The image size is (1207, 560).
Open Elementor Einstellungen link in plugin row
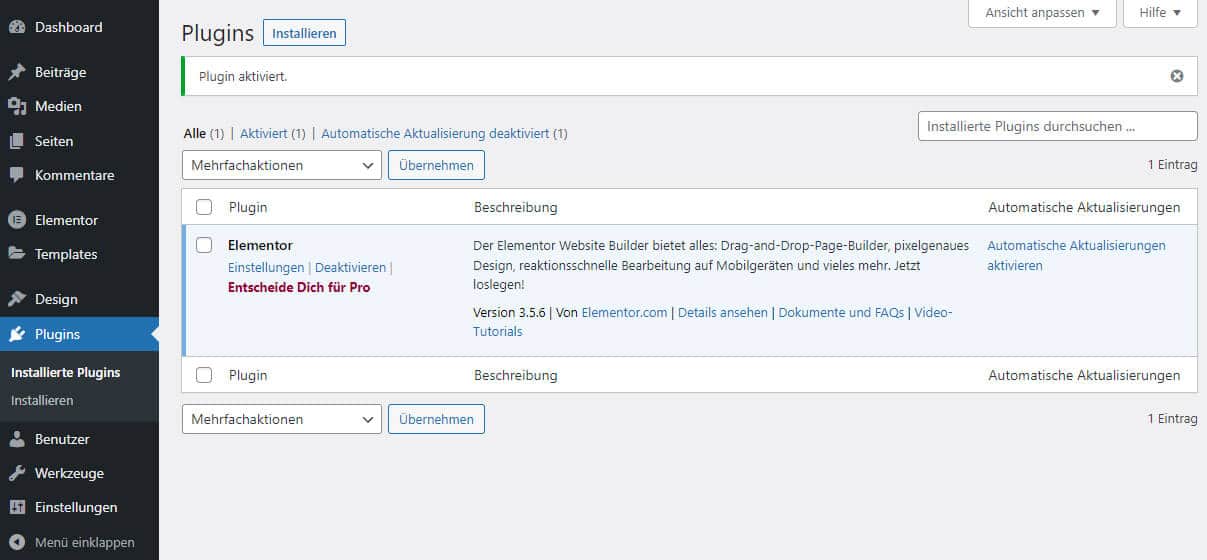coord(266,268)
